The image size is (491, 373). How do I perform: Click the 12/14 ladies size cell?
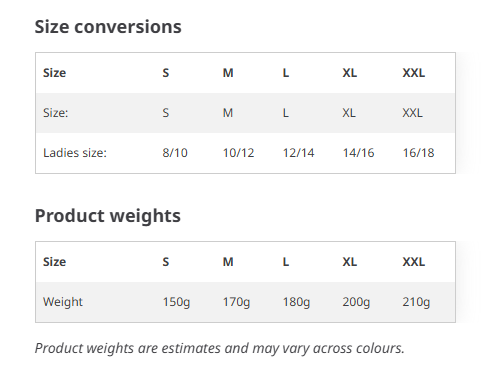point(298,153)
